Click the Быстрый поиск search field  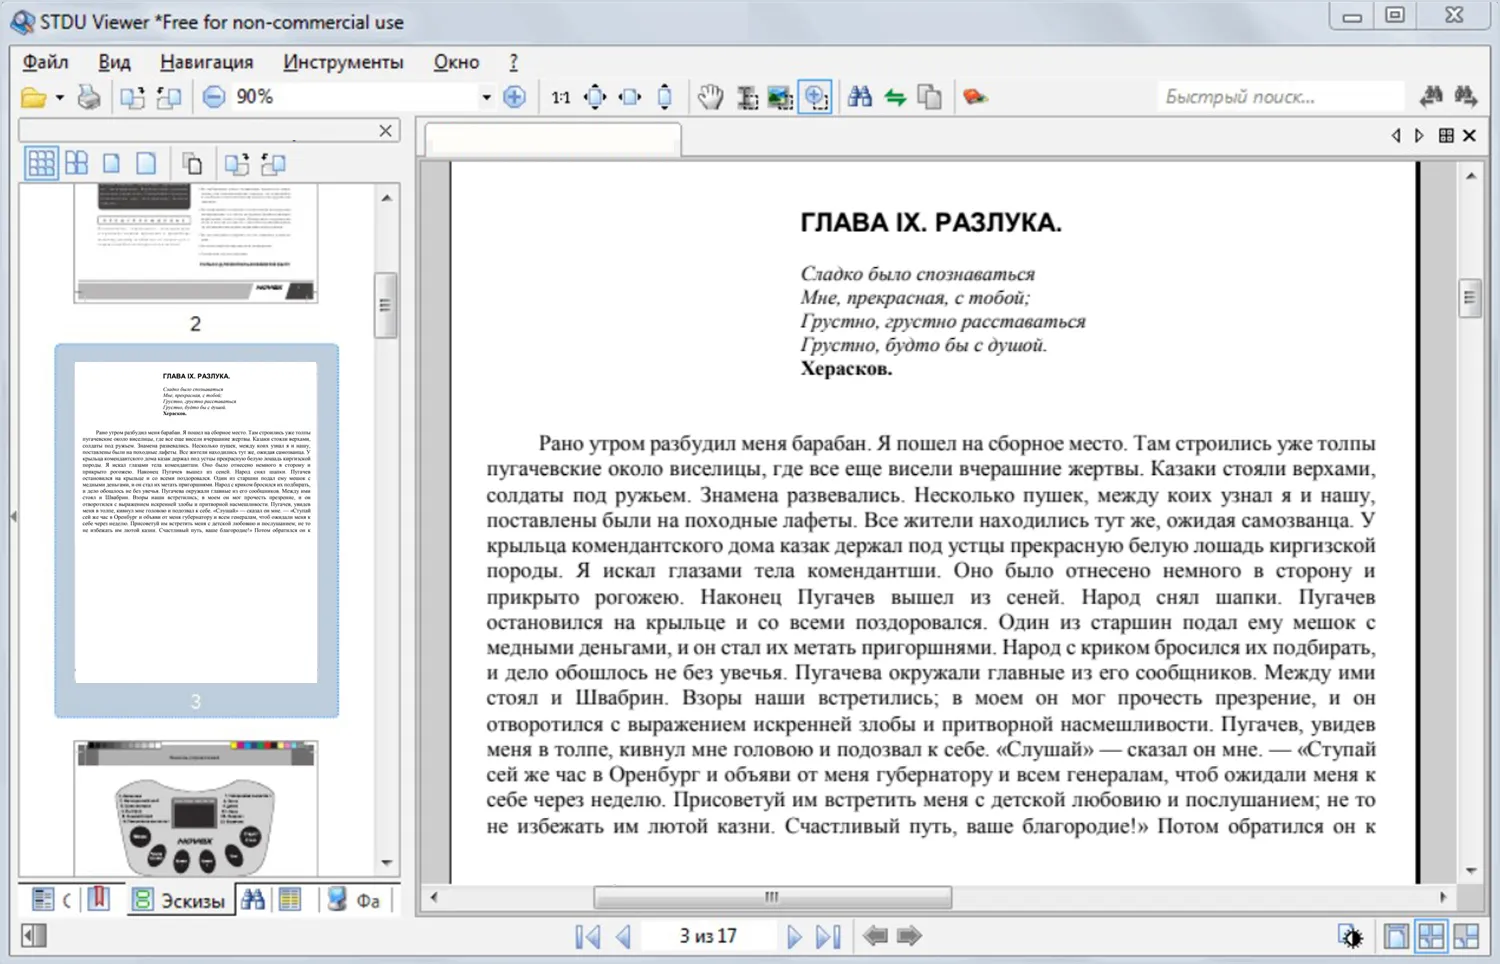coord(1280,97)
